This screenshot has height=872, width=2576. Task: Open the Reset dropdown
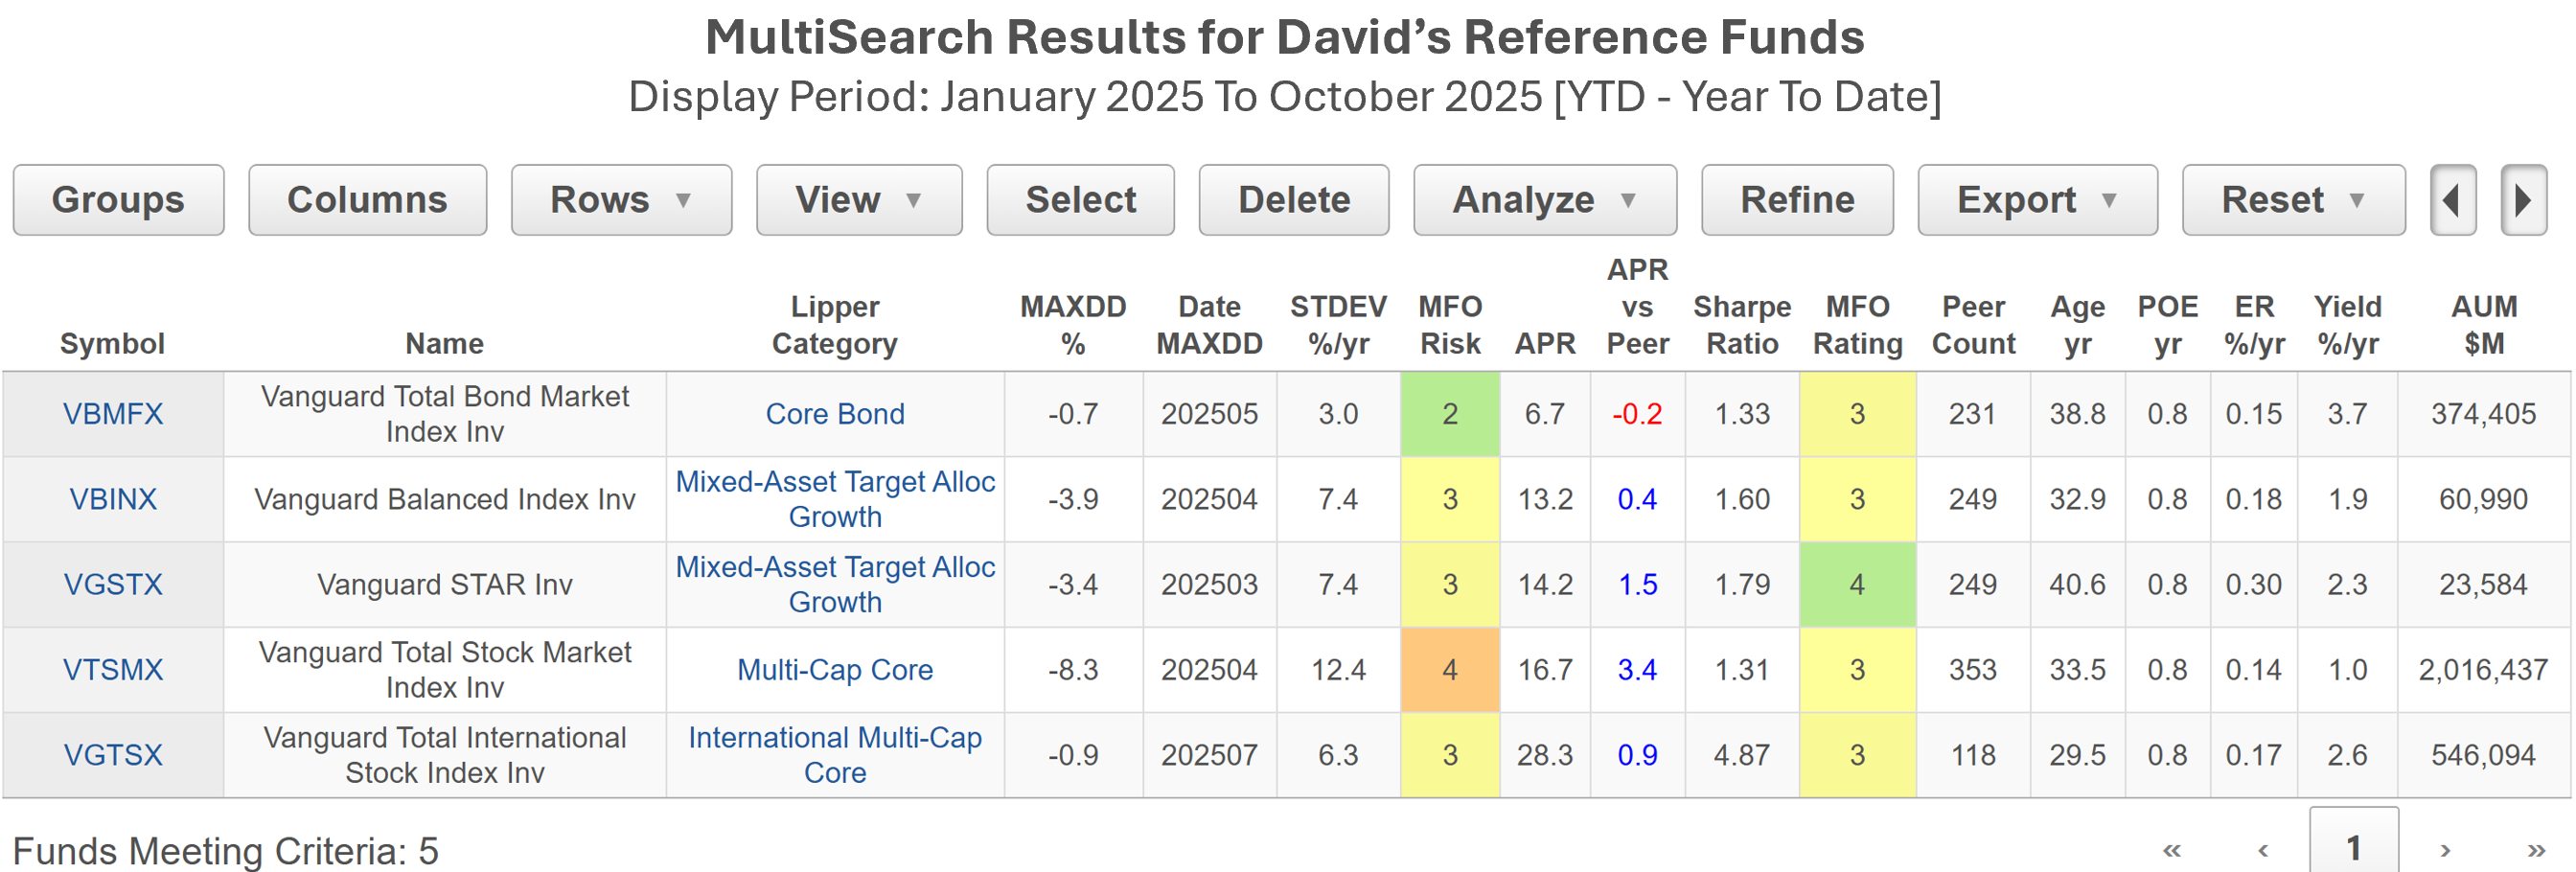click(2292, 200)
